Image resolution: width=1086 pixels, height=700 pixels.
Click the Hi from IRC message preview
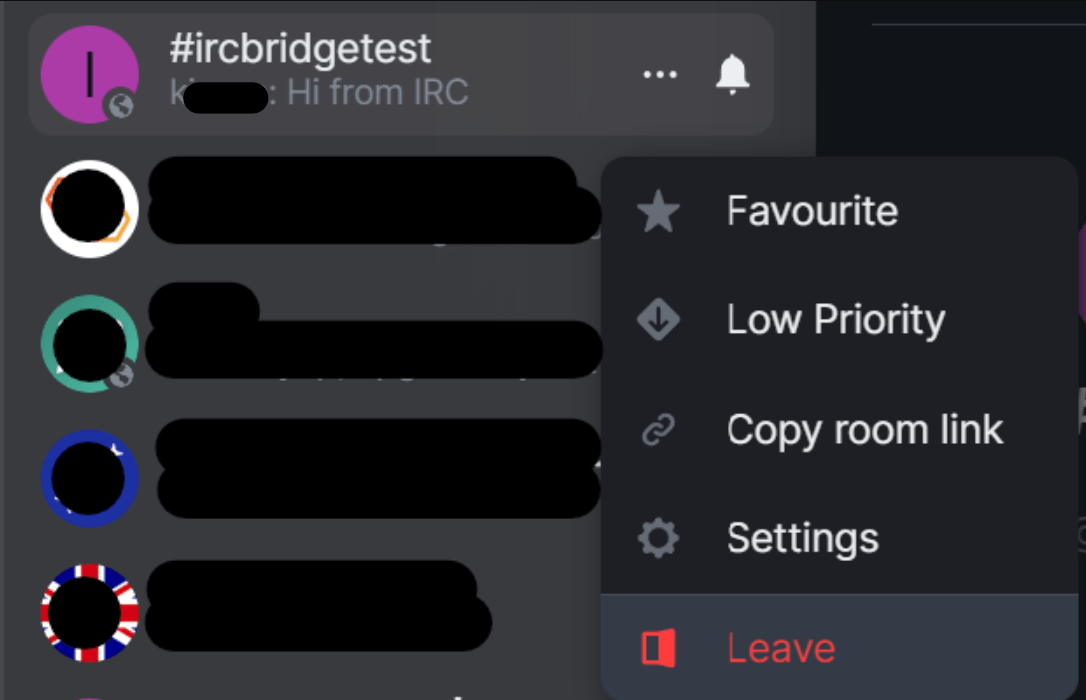point(377,93)
